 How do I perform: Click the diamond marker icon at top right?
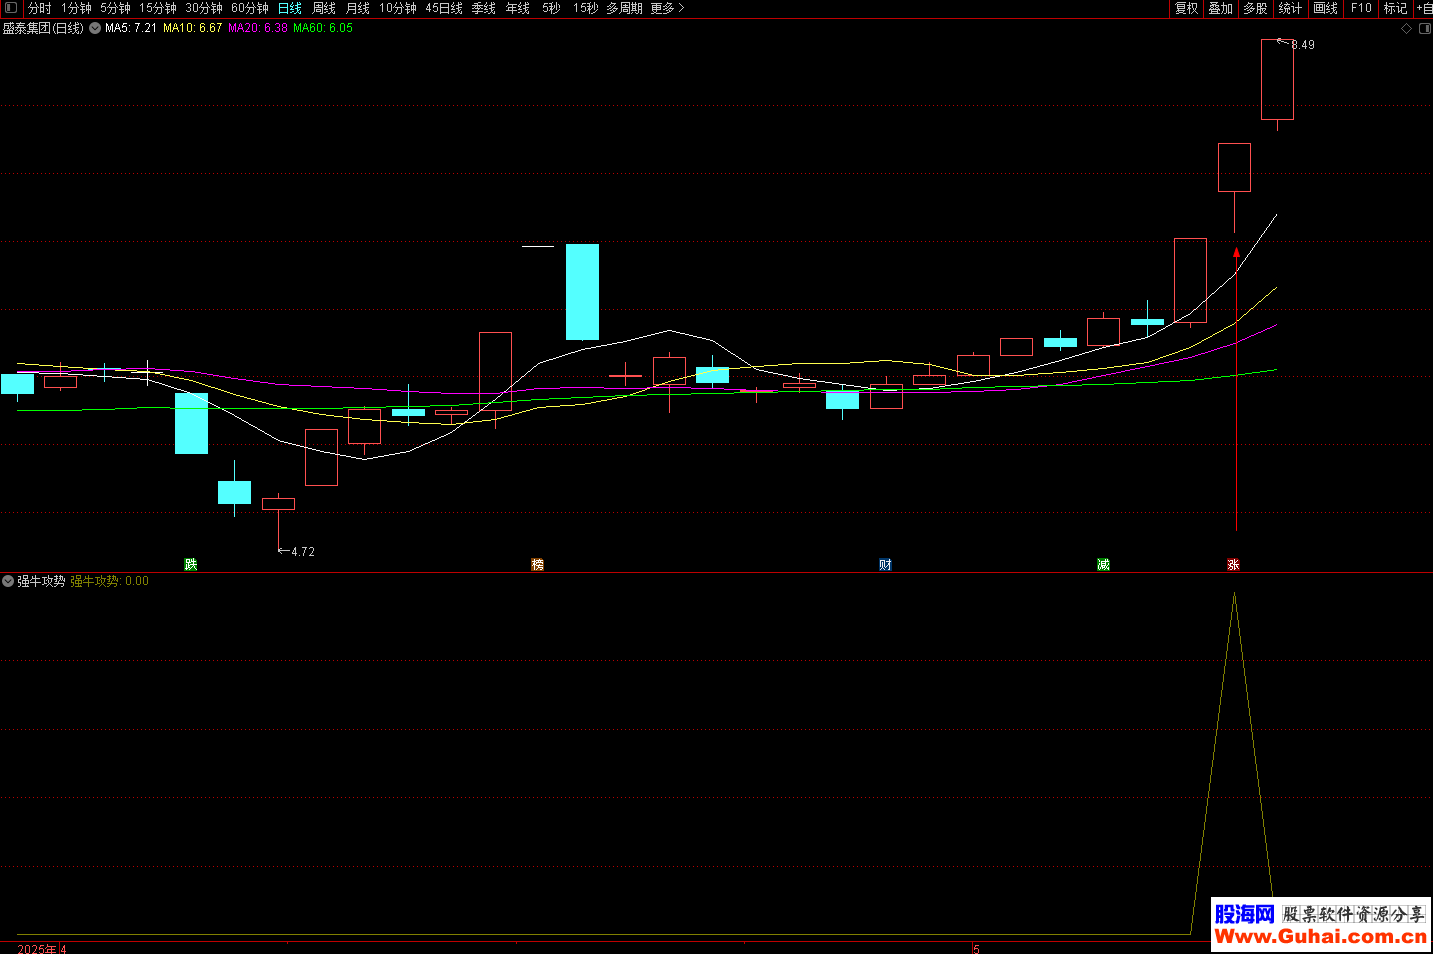(x=1406, y=28)
